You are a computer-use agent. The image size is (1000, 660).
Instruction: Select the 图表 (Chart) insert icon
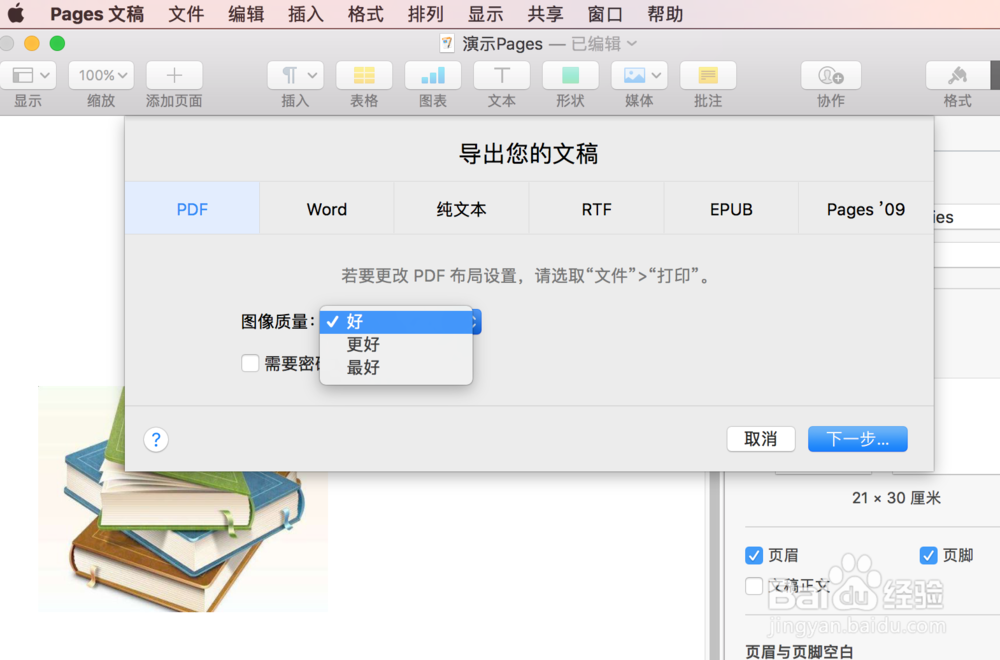[432, 75]
